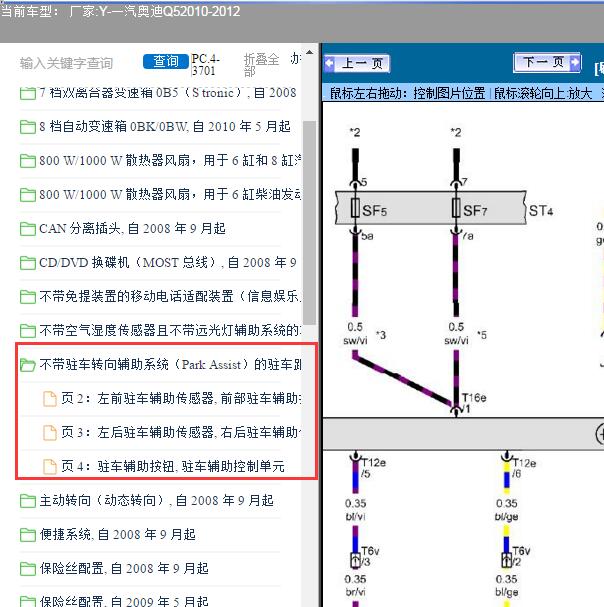604x607 pixels.
Task: Click 0.35 br/vi wire label in diagram
Action: [355, 585]
